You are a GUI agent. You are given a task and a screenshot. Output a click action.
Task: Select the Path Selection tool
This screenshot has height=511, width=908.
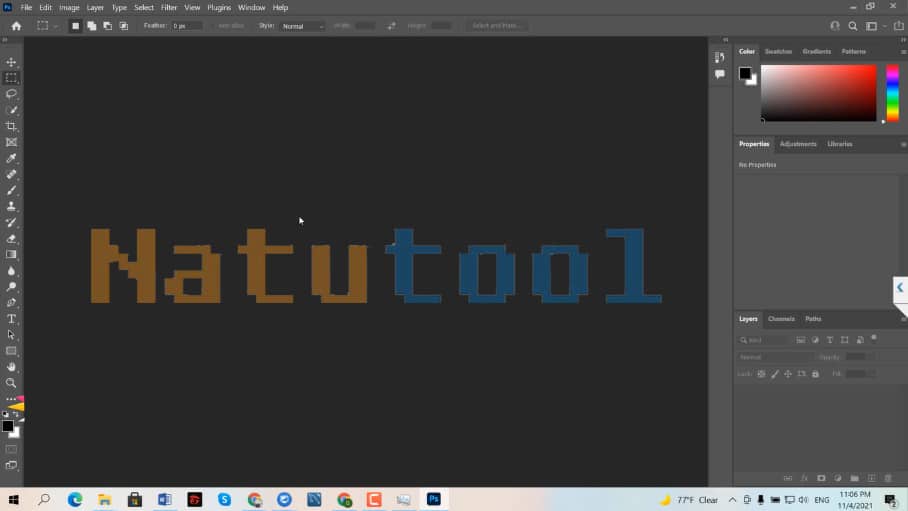click(11, 335)
